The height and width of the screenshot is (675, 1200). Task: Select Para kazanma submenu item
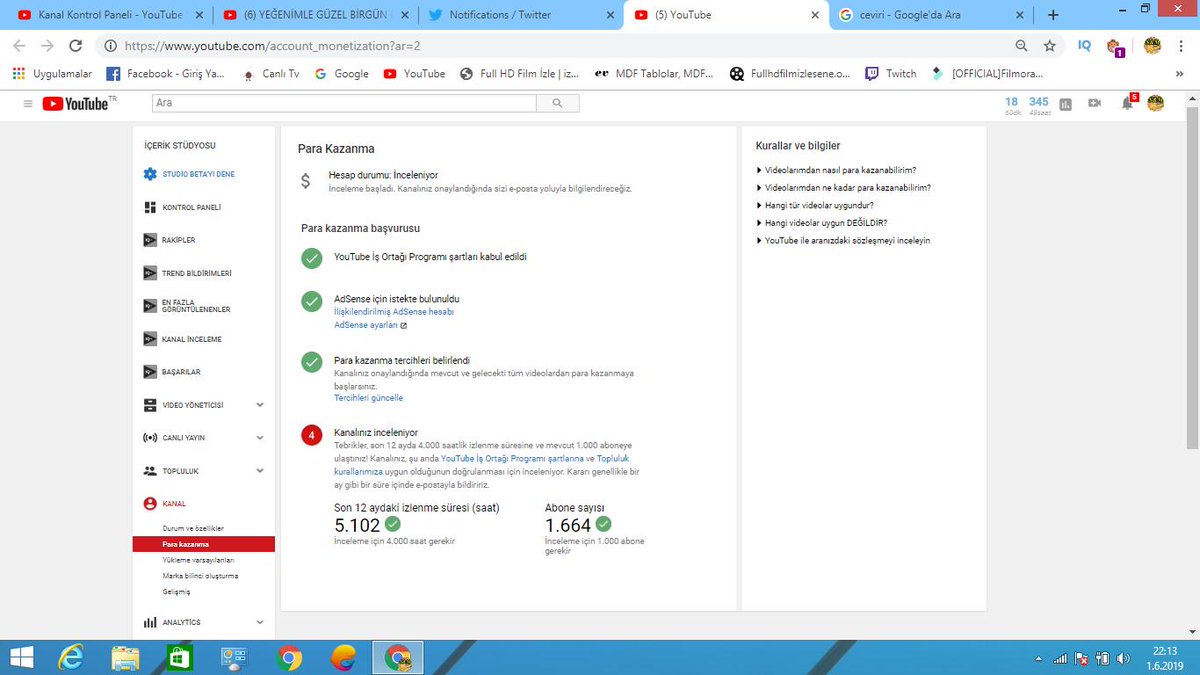(203, 544)
